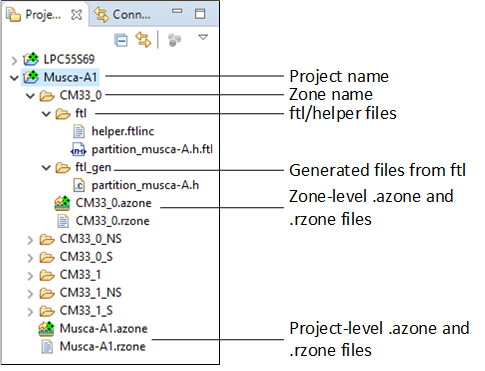Select CM33_0.rzone file name

coord(112,221)
